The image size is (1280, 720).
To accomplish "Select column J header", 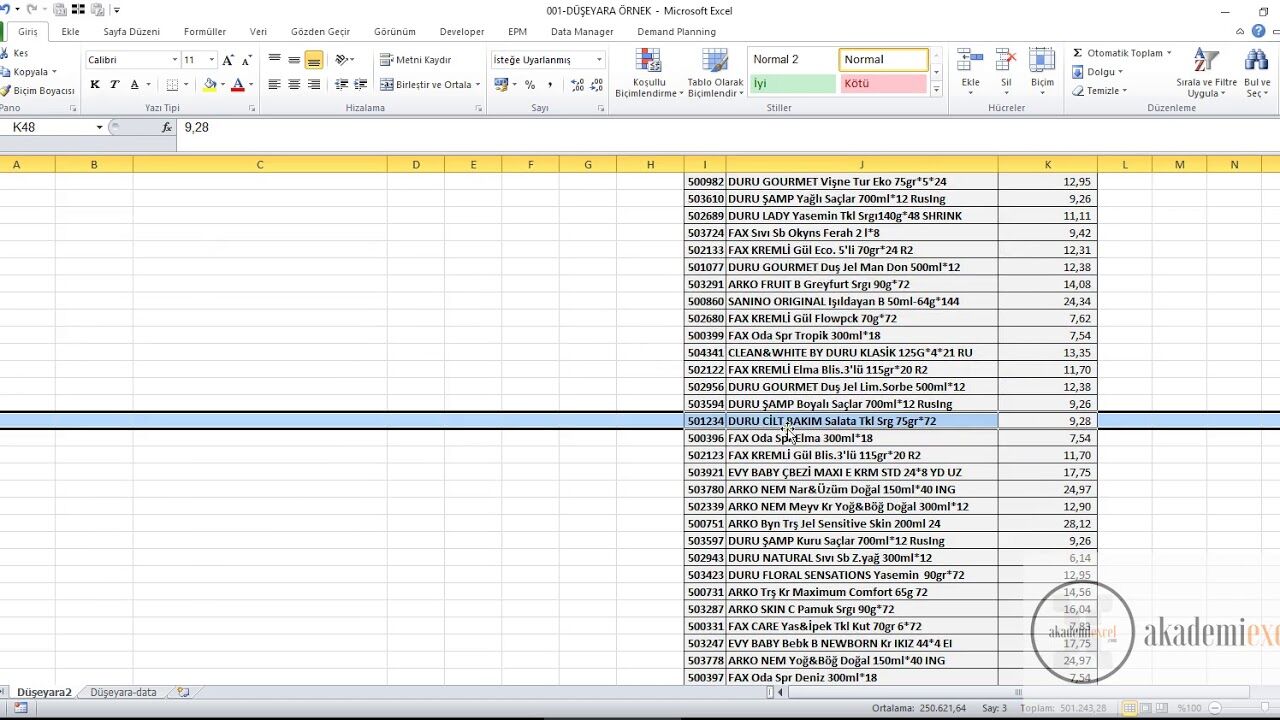I will pos(861,165).
